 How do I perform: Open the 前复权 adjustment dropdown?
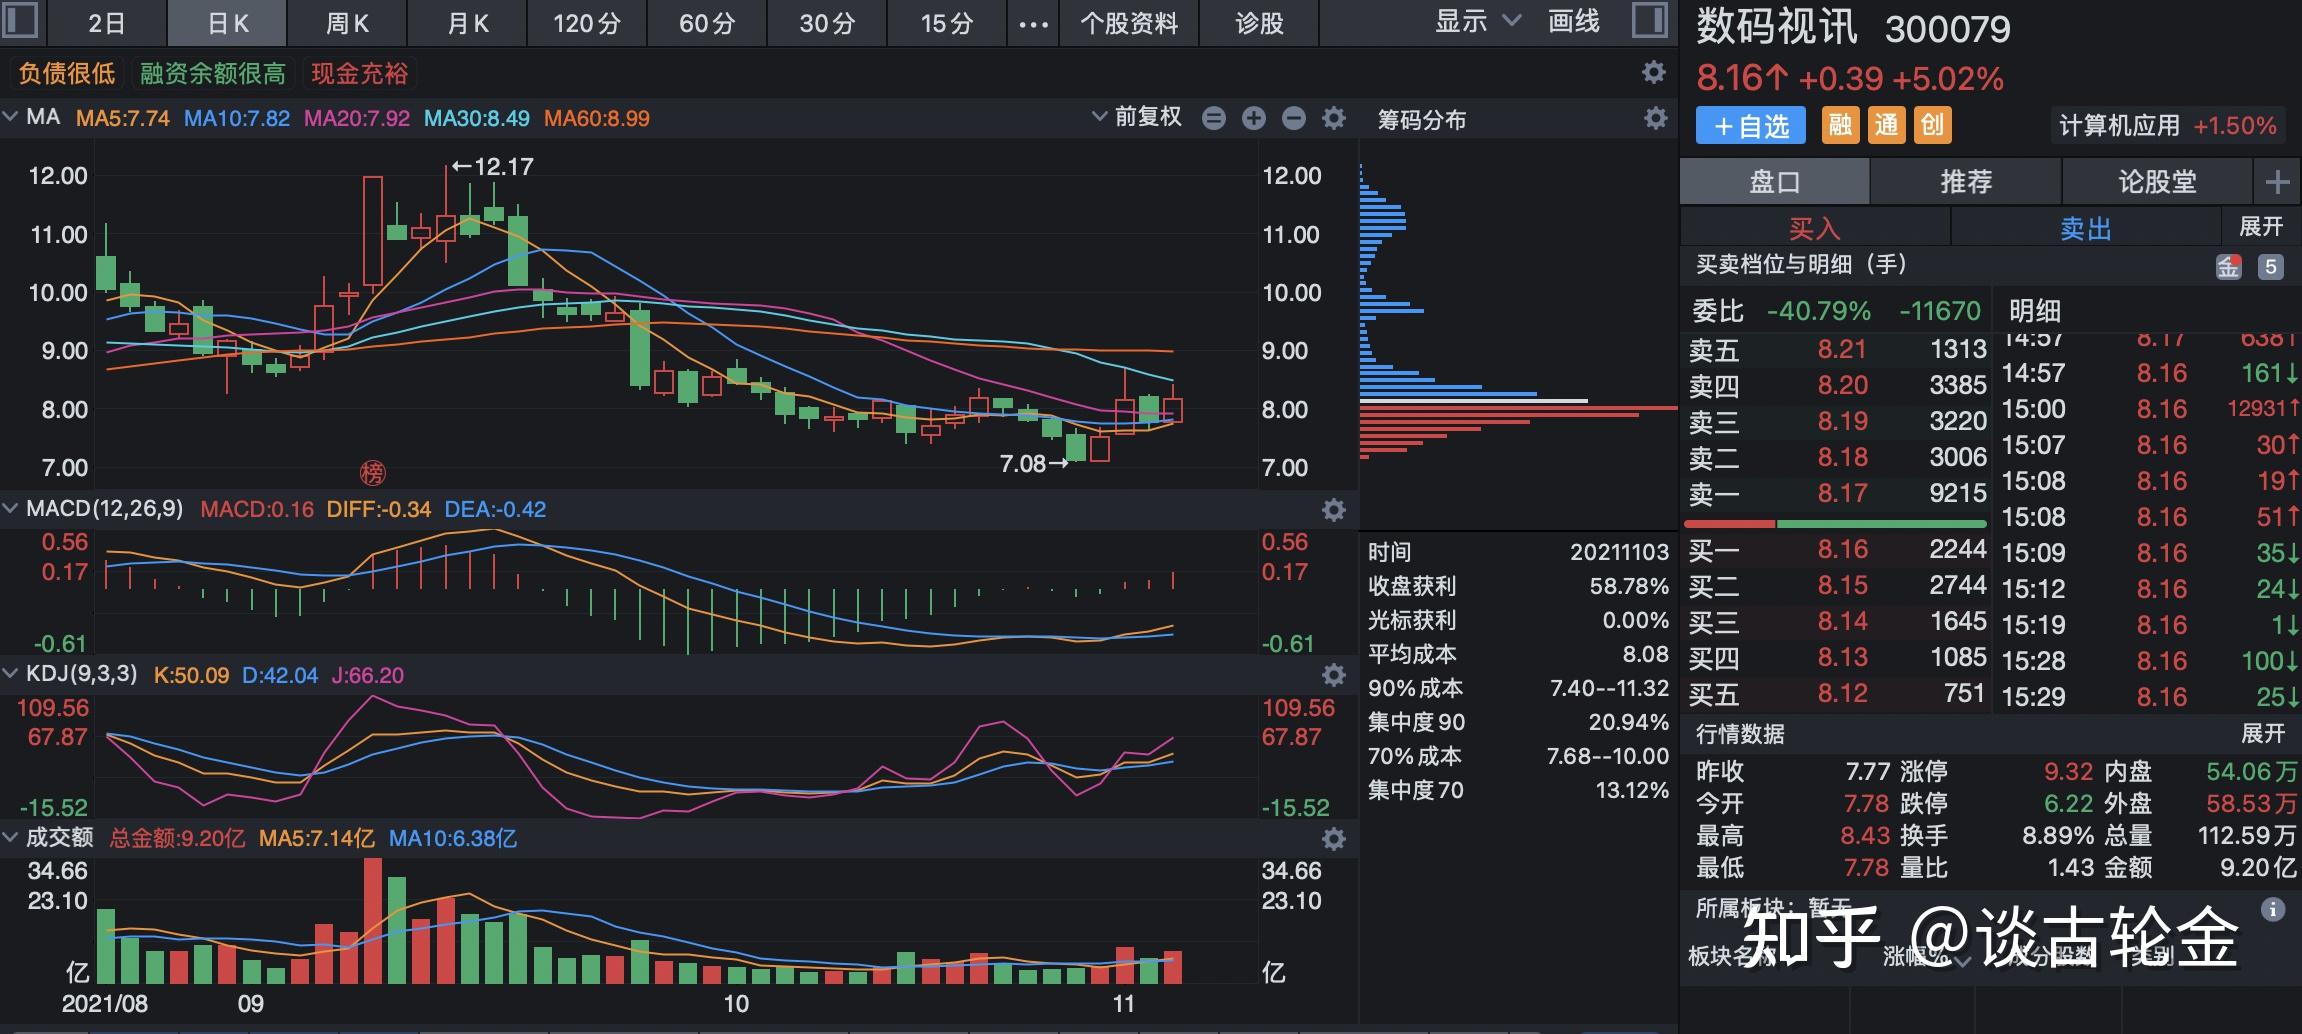1137,117
